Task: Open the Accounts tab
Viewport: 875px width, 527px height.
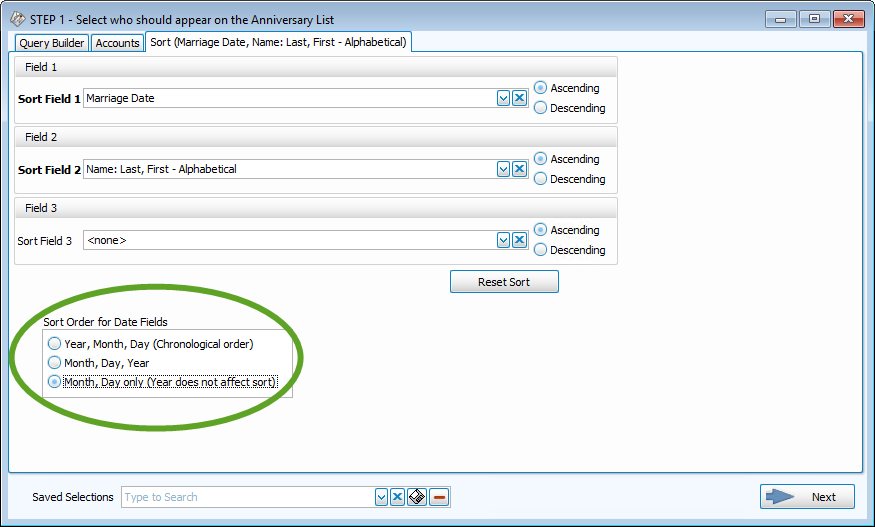Action: pyautogui.click(x=117, y=43)
